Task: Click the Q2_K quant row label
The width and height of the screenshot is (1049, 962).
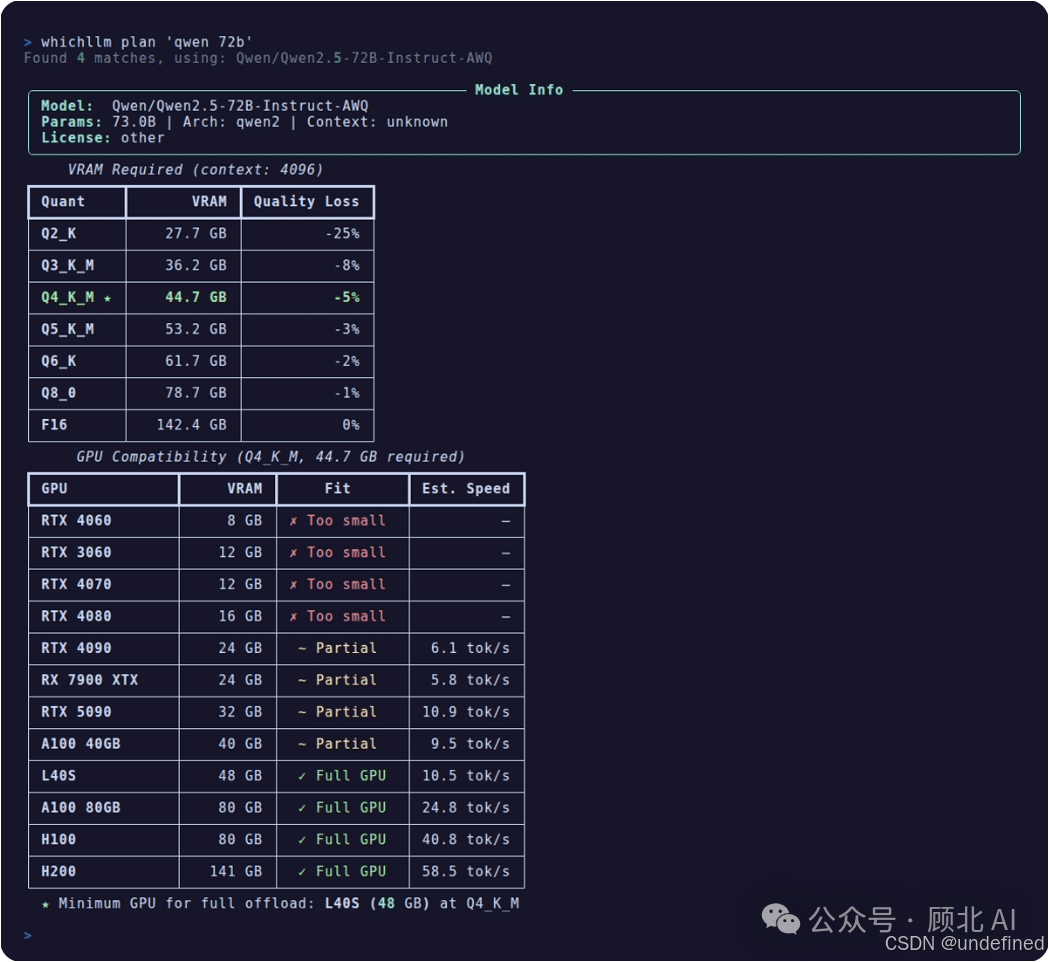Action: (58, 233)
